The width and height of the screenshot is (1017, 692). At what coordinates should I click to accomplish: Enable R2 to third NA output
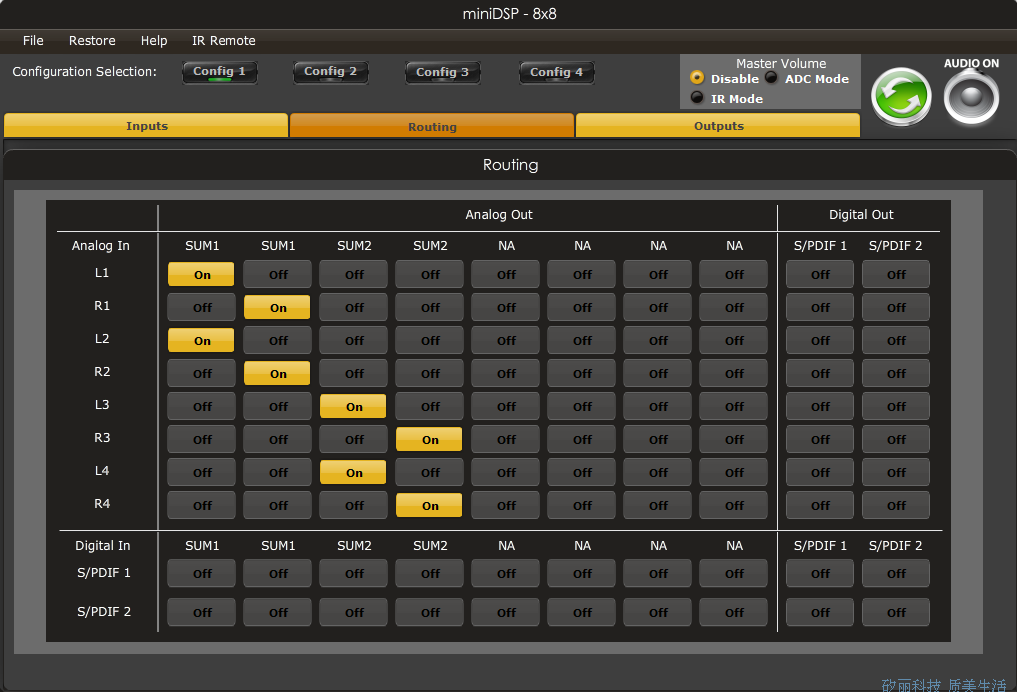658,374
